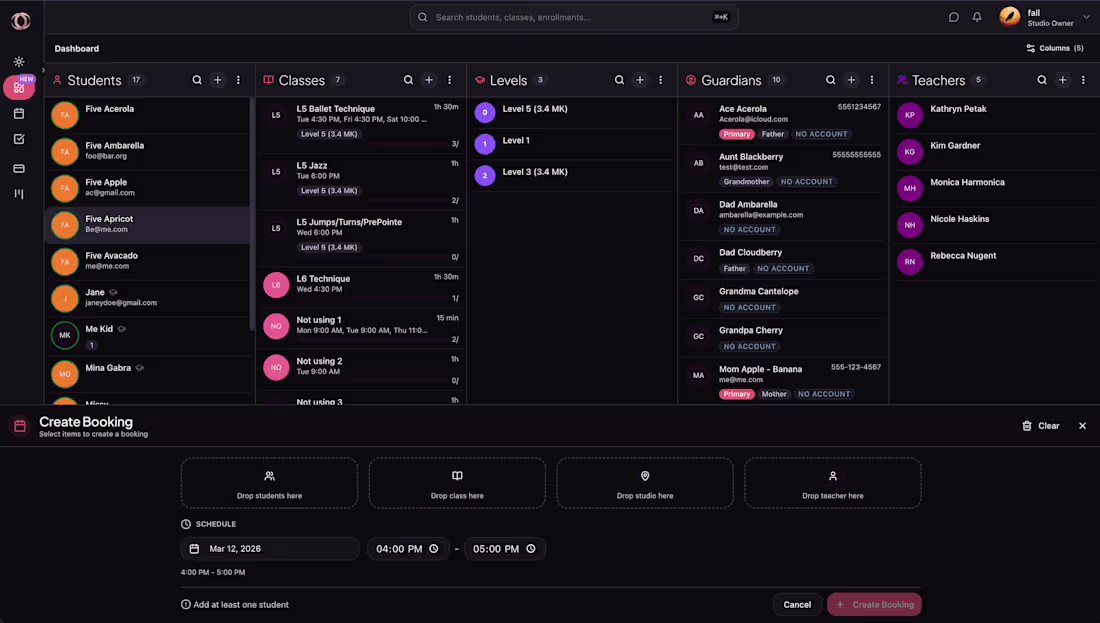Select the student Jane
Image resolution: width=1100 pixels, height=623 pixels.
point(148,298)
